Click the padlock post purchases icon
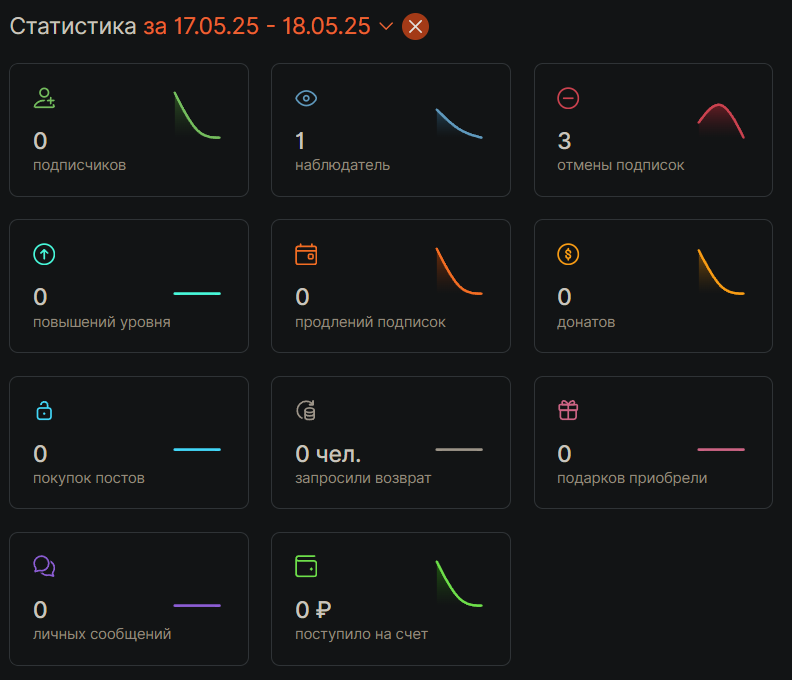The width and height of the screenshot is (792, 680). (x=44, y=410)
